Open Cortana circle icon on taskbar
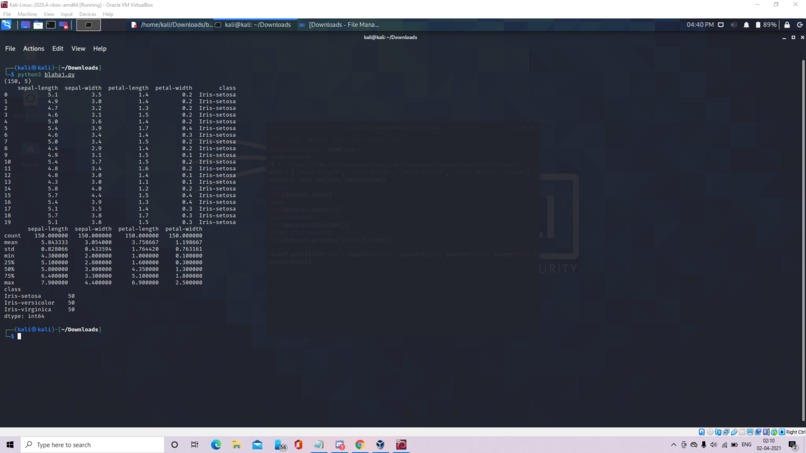 [x=174, y=445]
